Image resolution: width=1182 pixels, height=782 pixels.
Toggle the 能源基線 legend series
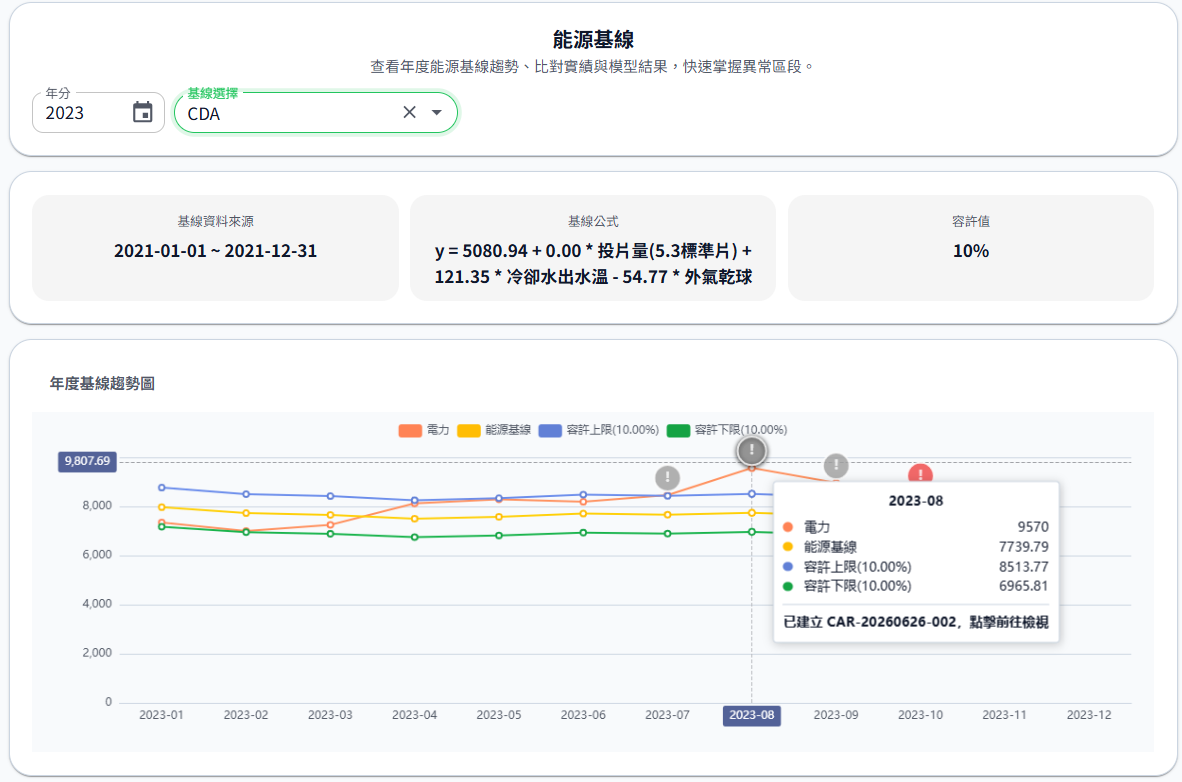tap(495, 430)
